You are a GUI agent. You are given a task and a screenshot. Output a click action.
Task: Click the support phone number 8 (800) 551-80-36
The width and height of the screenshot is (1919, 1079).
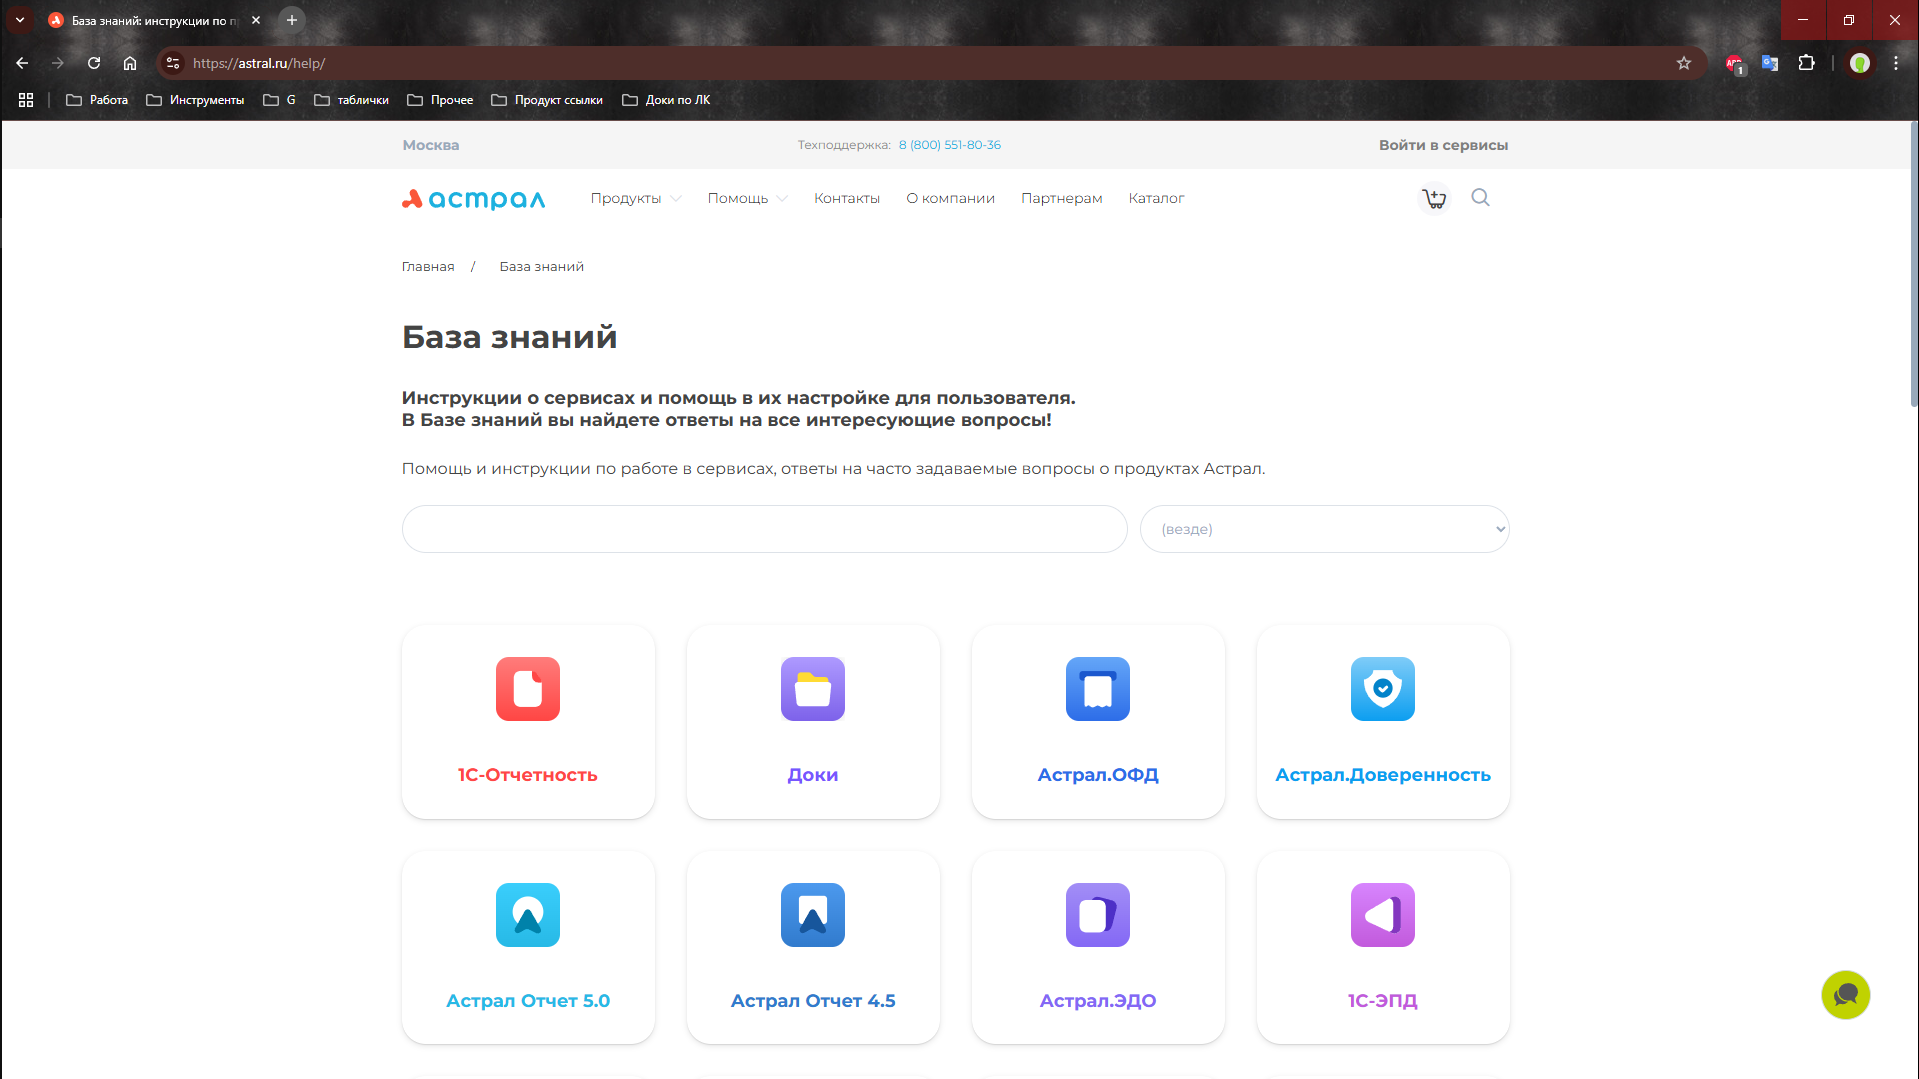point(949,145)
